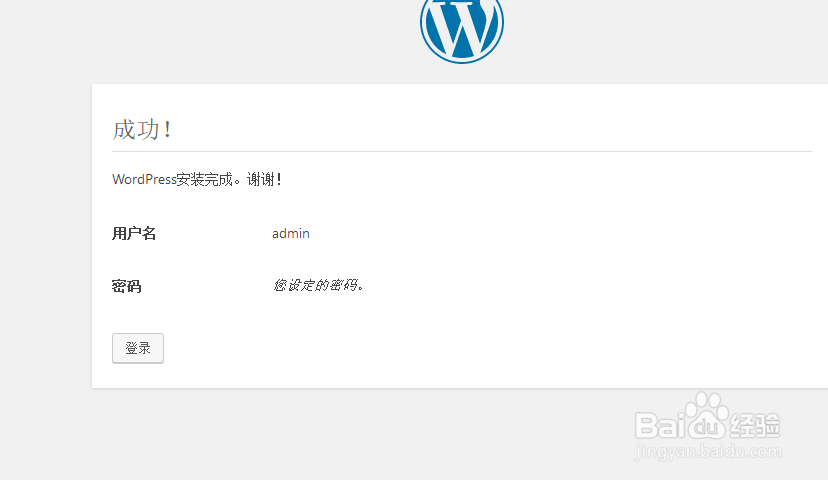Viewport: 828px width, 480px height.
Task: Click the word WordPress in install message
Action: pos(144,180)
